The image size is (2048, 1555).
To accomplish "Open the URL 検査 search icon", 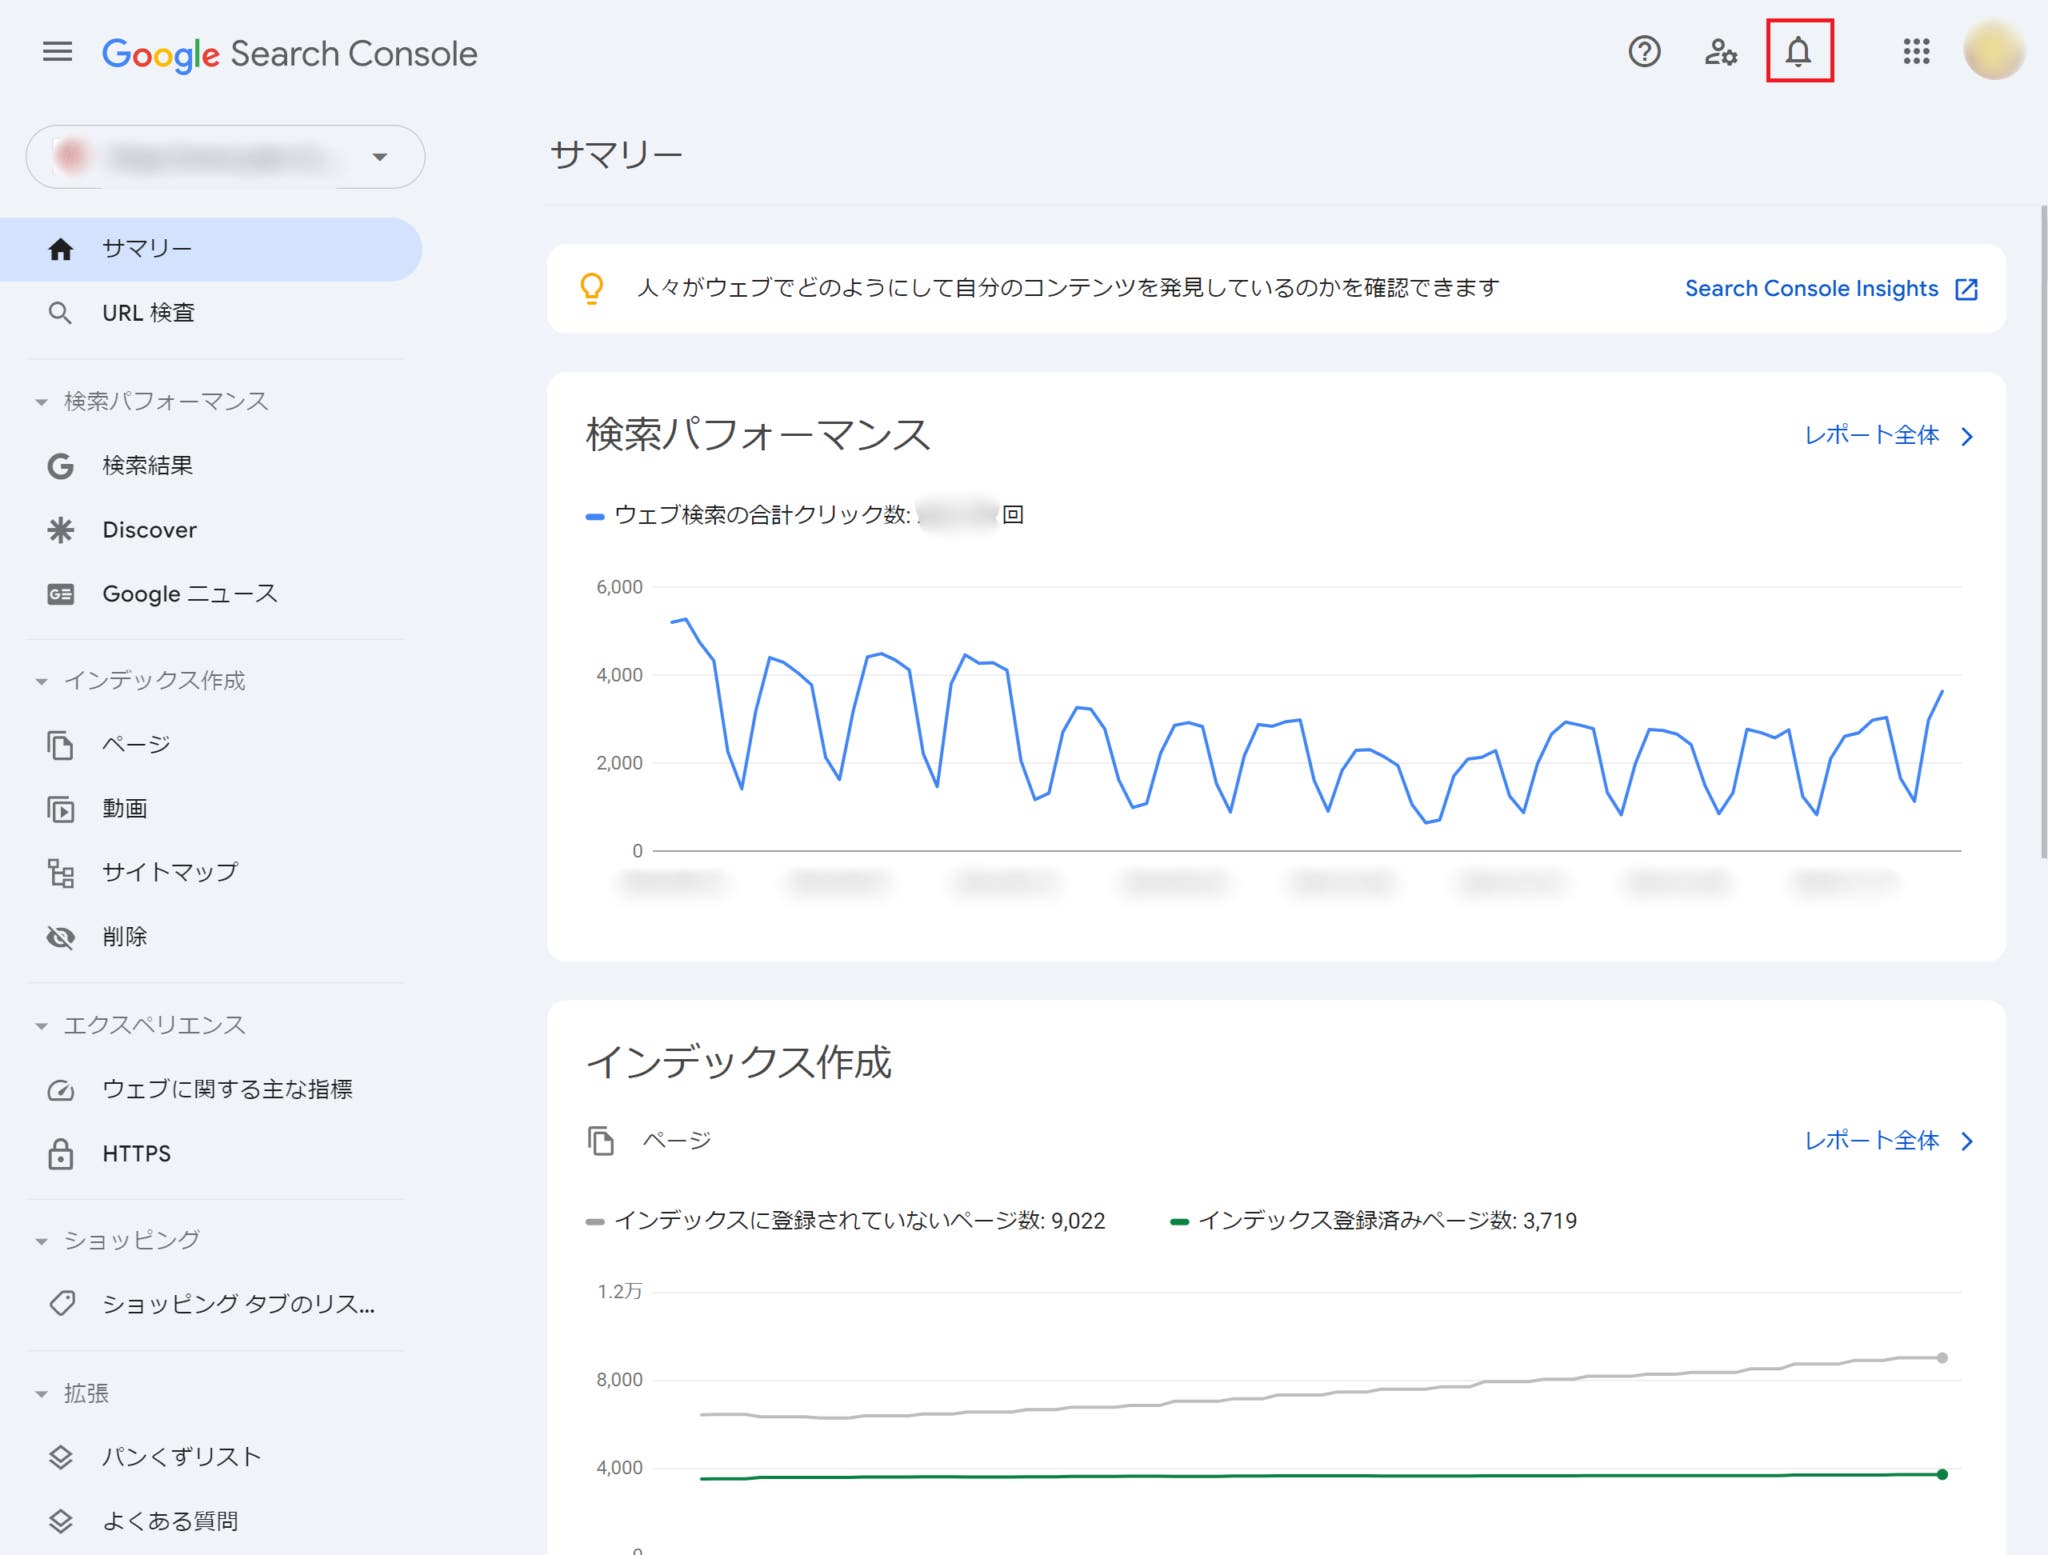I will 60,313.
